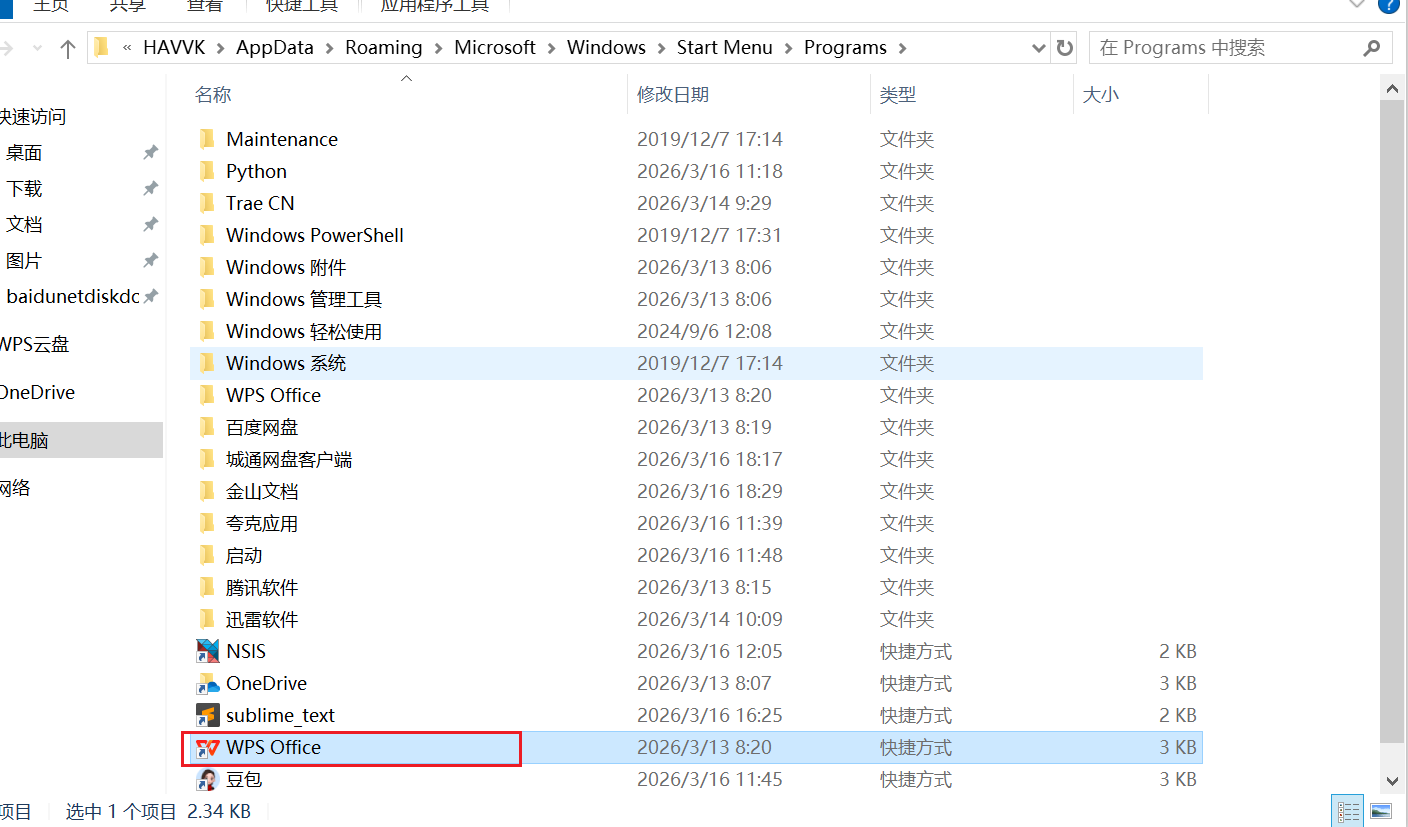1408x827 pixels.
Task: Select 下载 in quick access sidebar
Action: pos(24,189)
